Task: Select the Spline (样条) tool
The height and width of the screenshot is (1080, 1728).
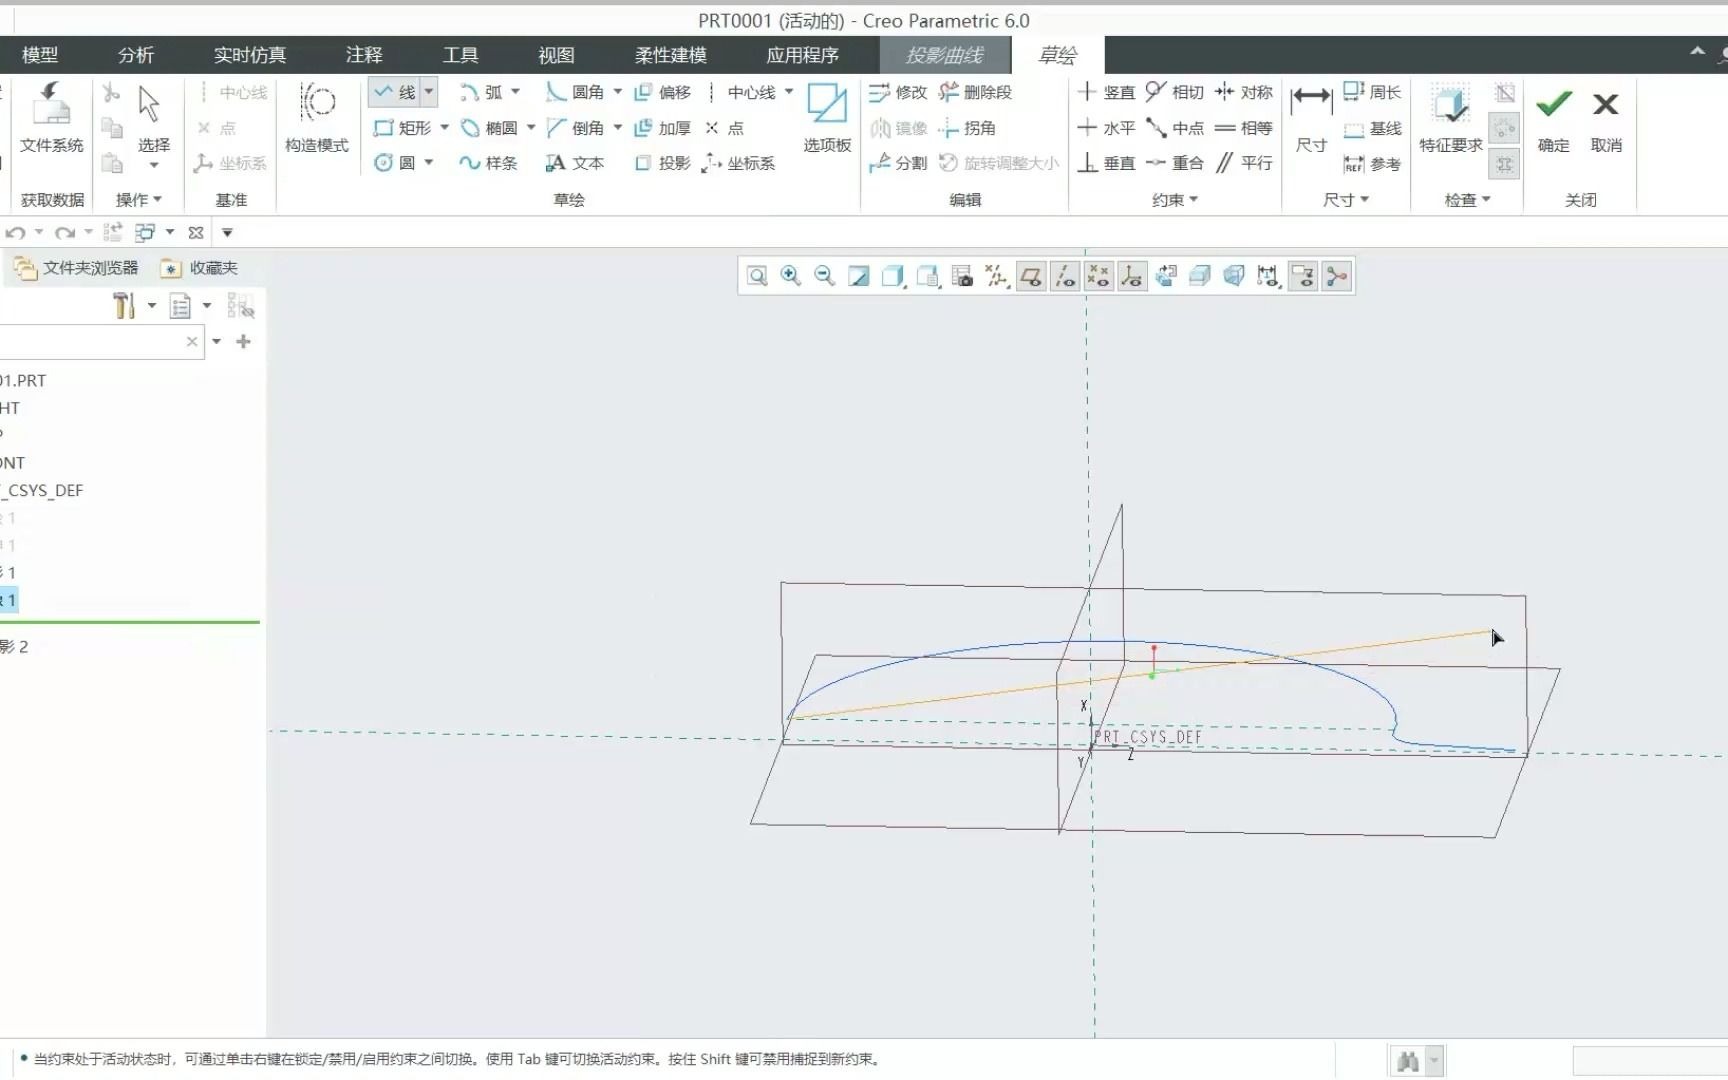Action: click(x=488, y=163)
